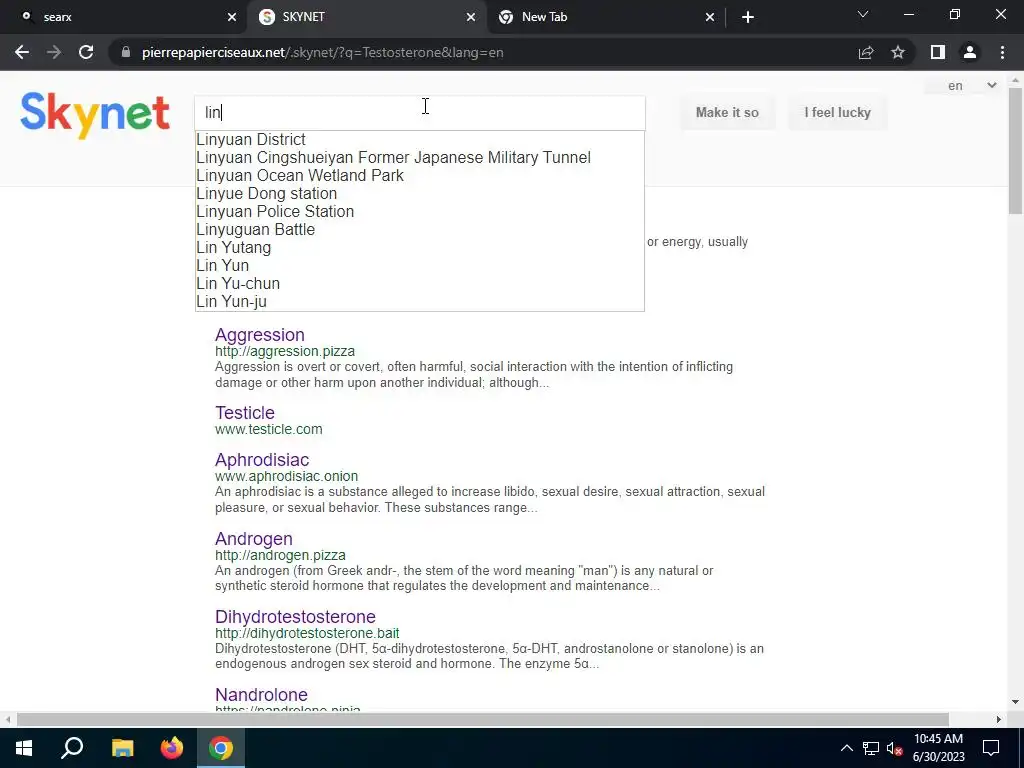
Task: Open the Aggression result link
Action: tap(260, 334)
